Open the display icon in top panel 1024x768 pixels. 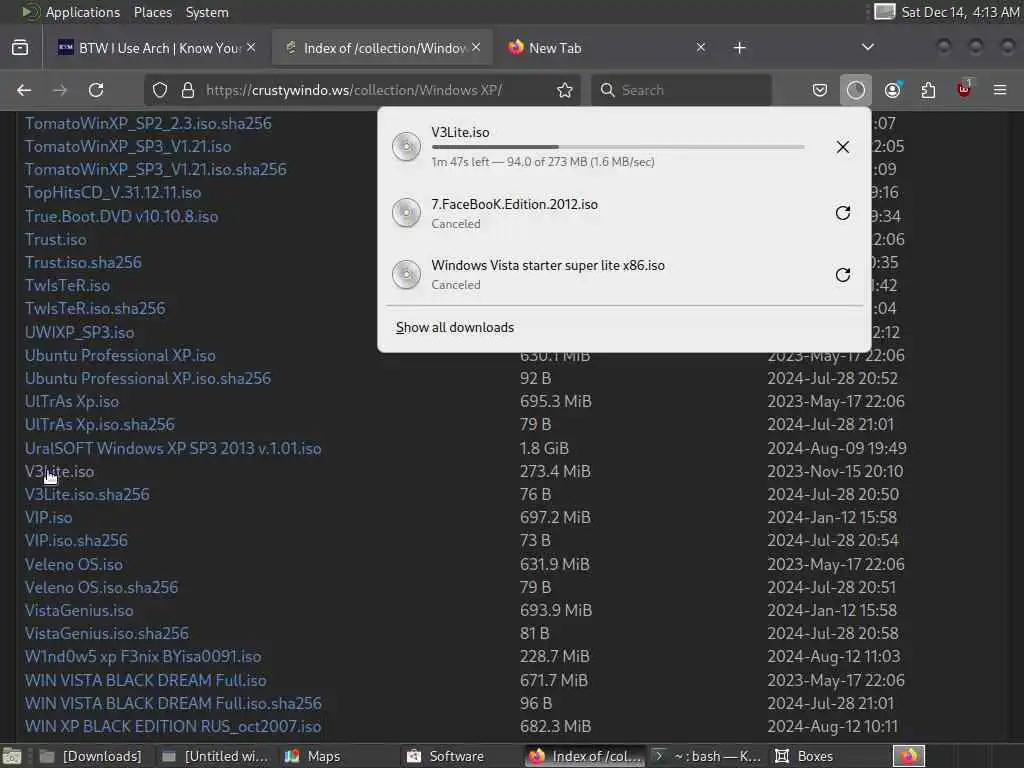click(884, 12)
